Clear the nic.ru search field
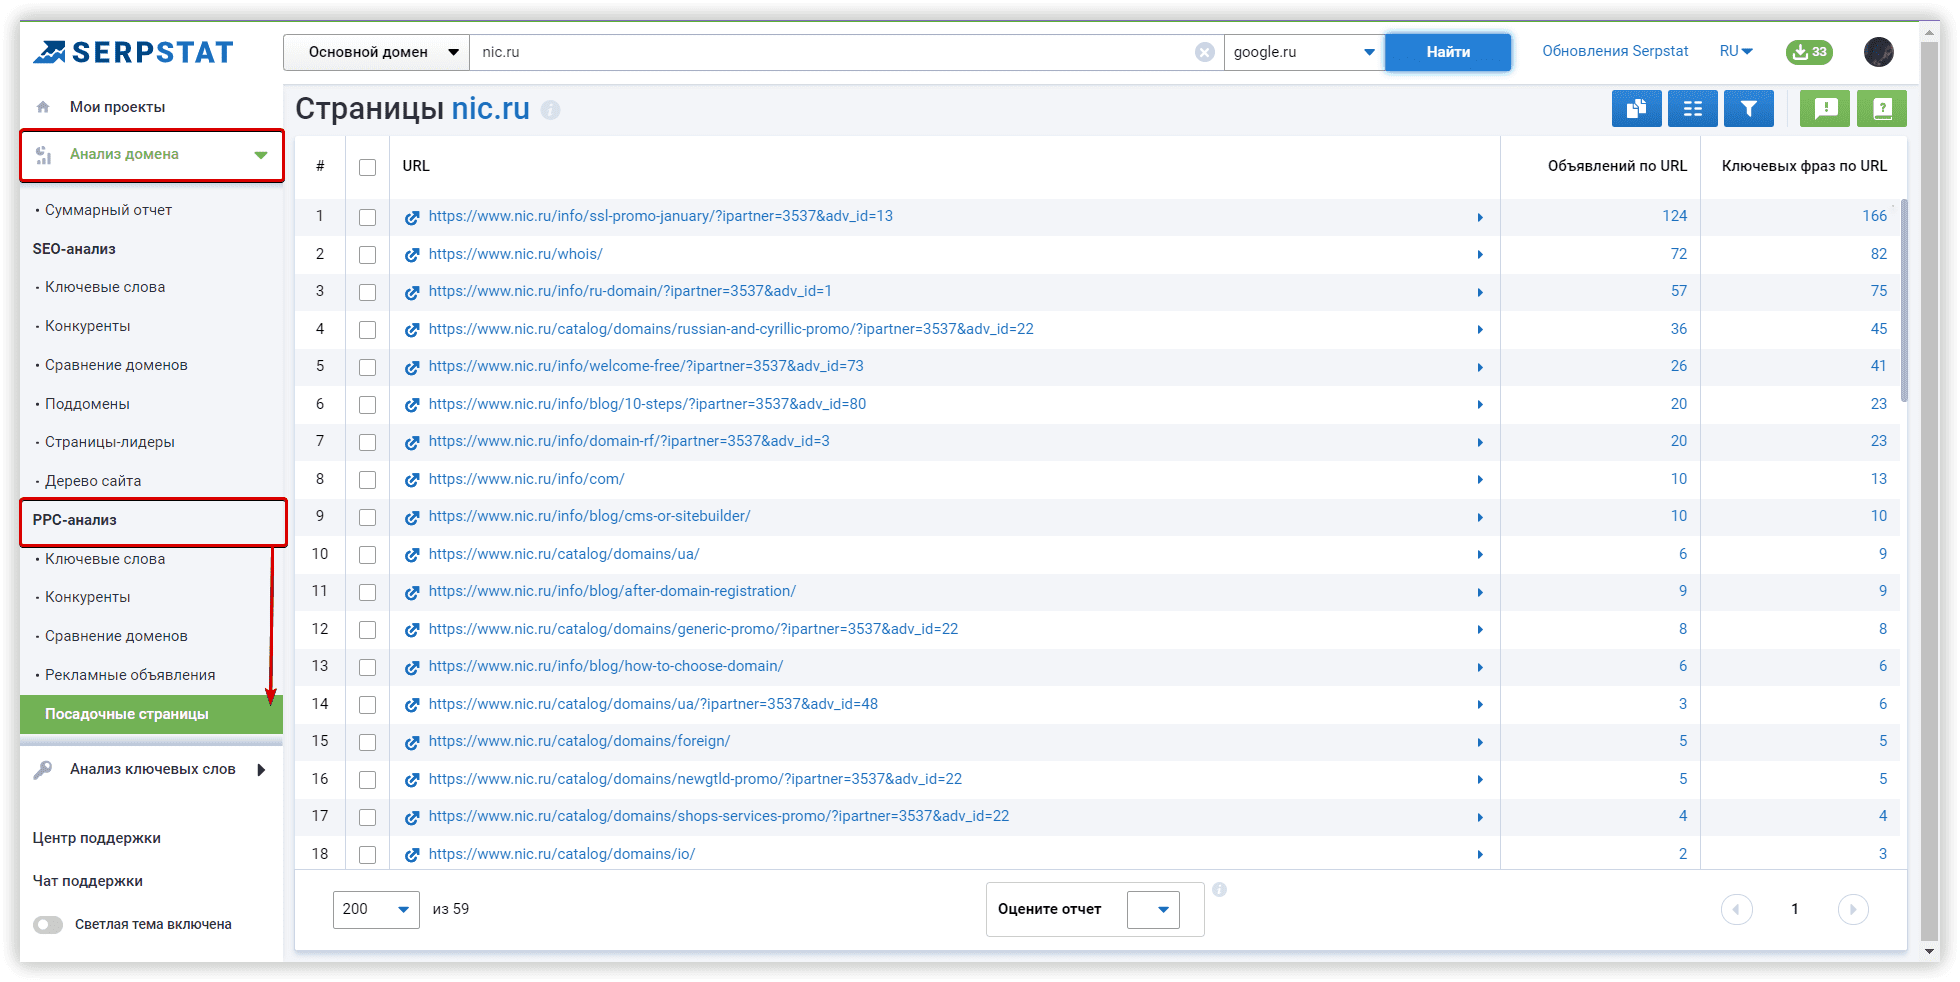 point(1205,52)
